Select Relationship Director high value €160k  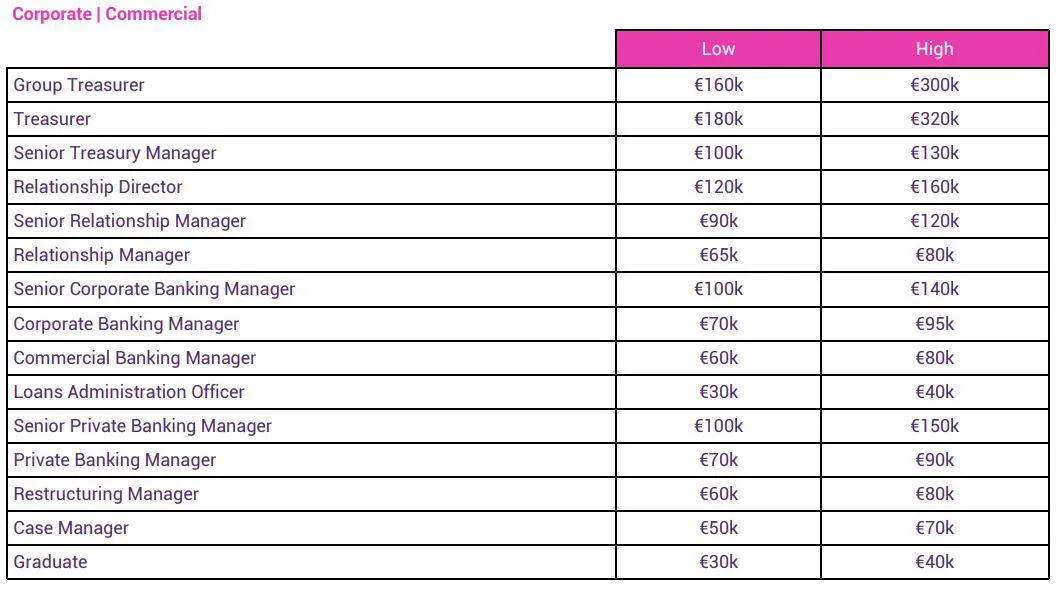pos(934,187)
